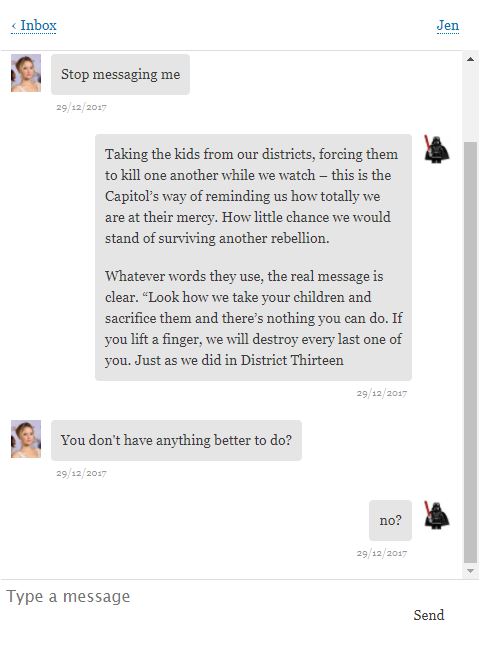Go back to the Inbox
The image size is (481, 663).
tap(34, 26)
